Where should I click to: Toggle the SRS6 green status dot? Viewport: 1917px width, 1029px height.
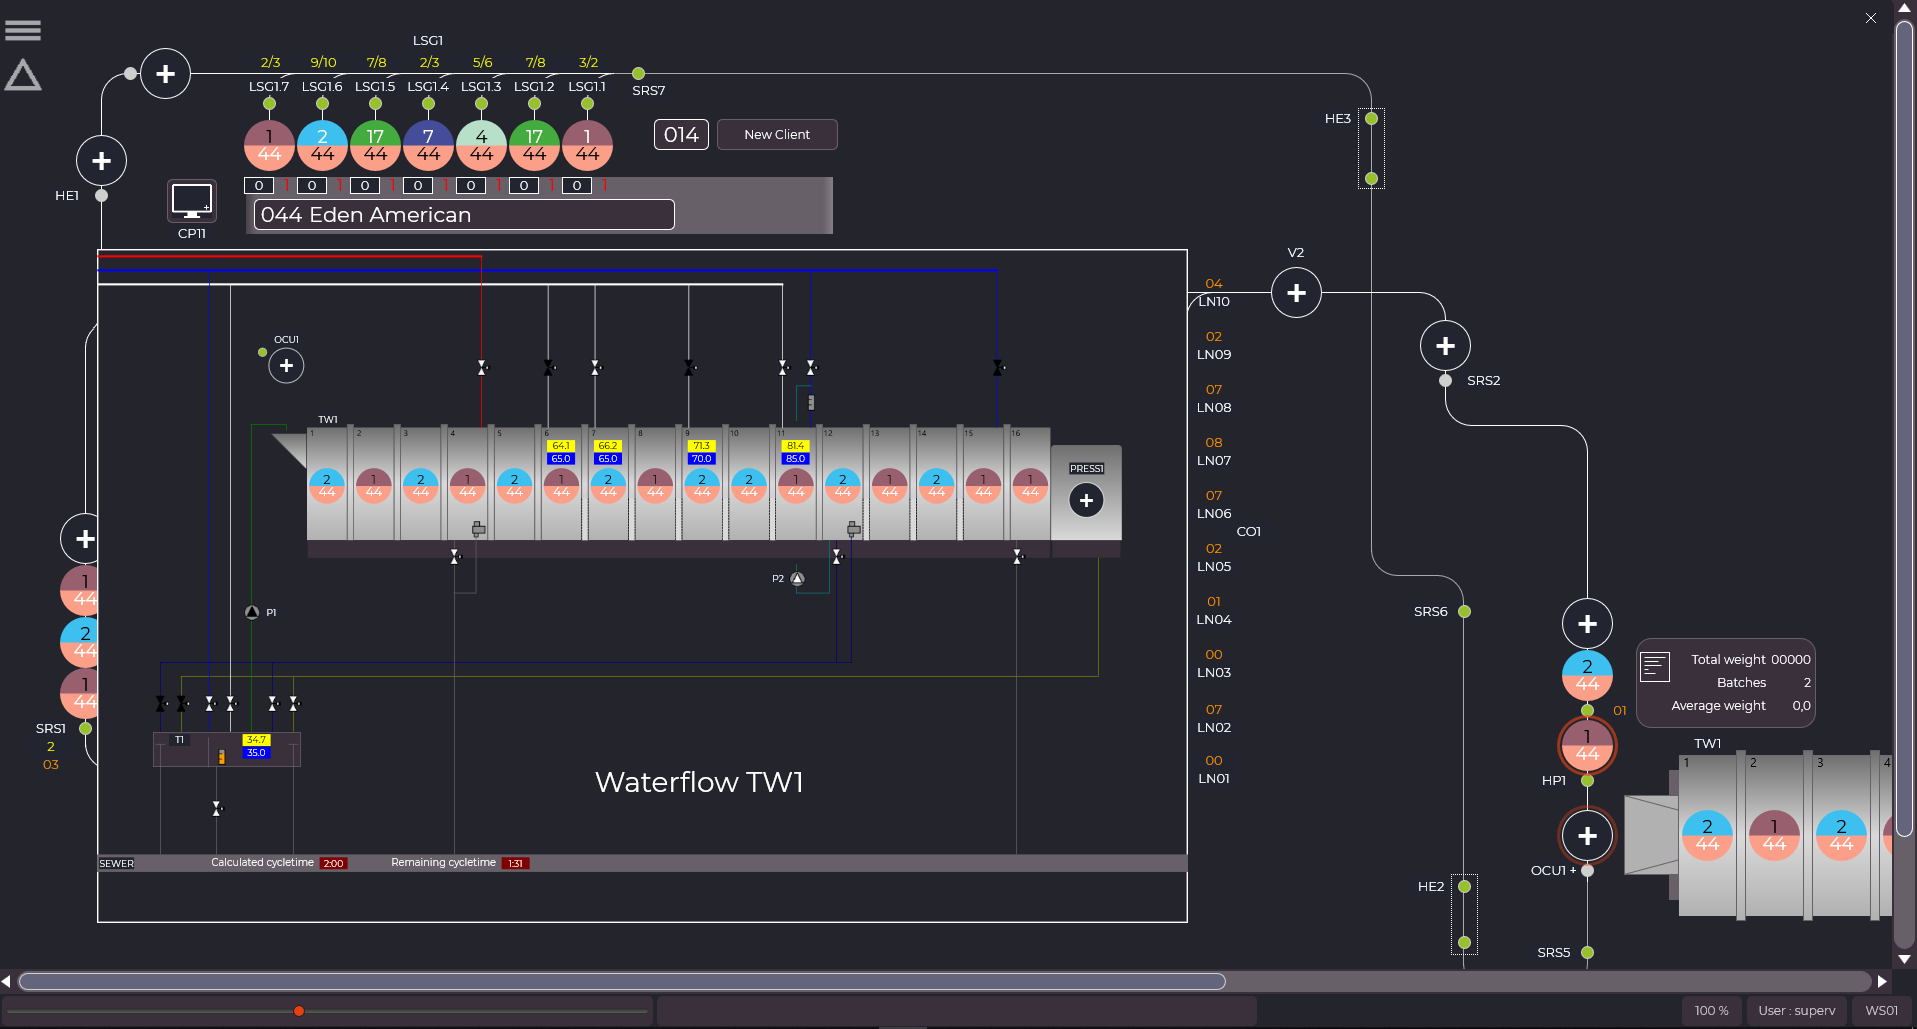1464,612
